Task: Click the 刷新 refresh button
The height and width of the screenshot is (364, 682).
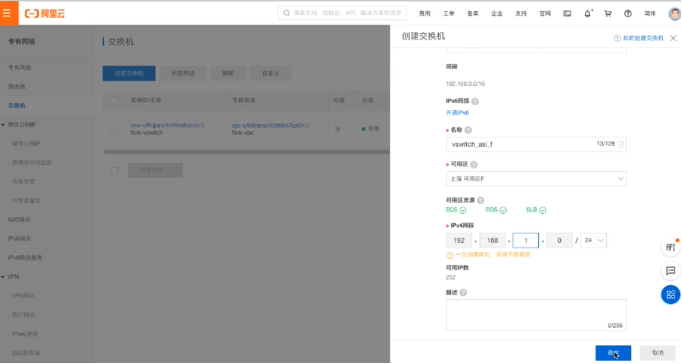Action: 228,73
